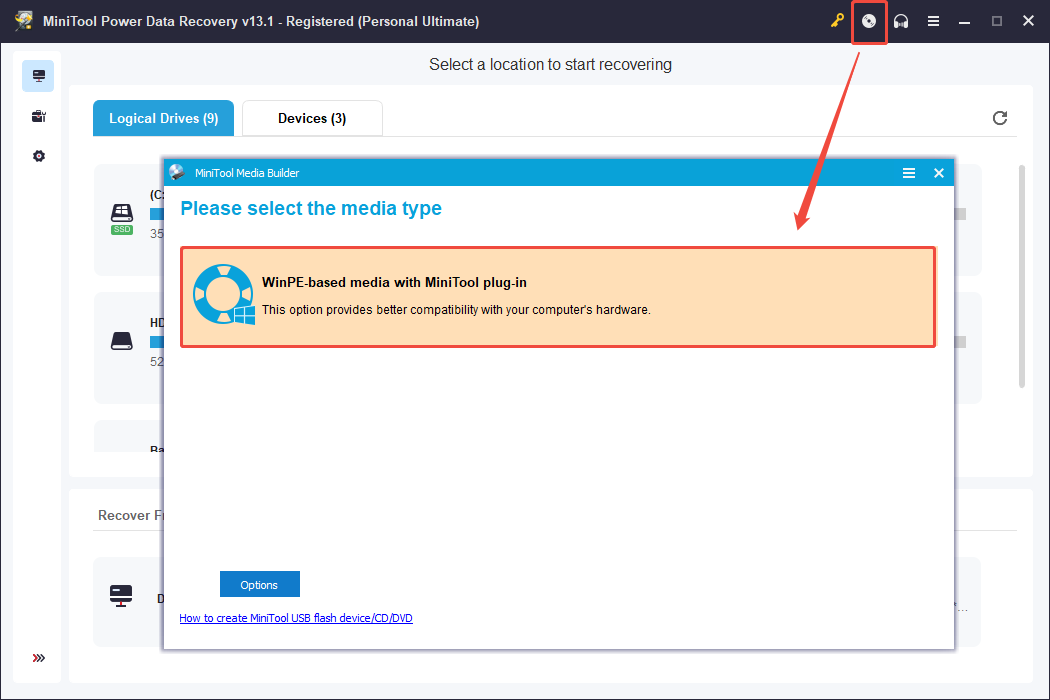
Task: Open the bootable media builder disc icon
Action: coord(869,21)
